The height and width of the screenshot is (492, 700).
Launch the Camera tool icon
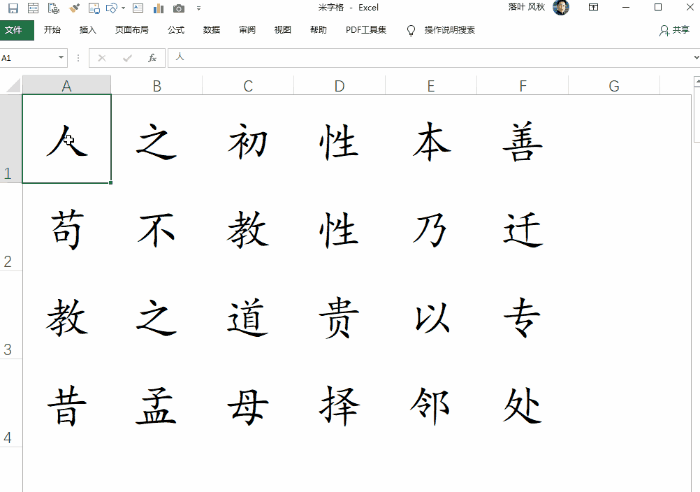(x=179, y=8)
